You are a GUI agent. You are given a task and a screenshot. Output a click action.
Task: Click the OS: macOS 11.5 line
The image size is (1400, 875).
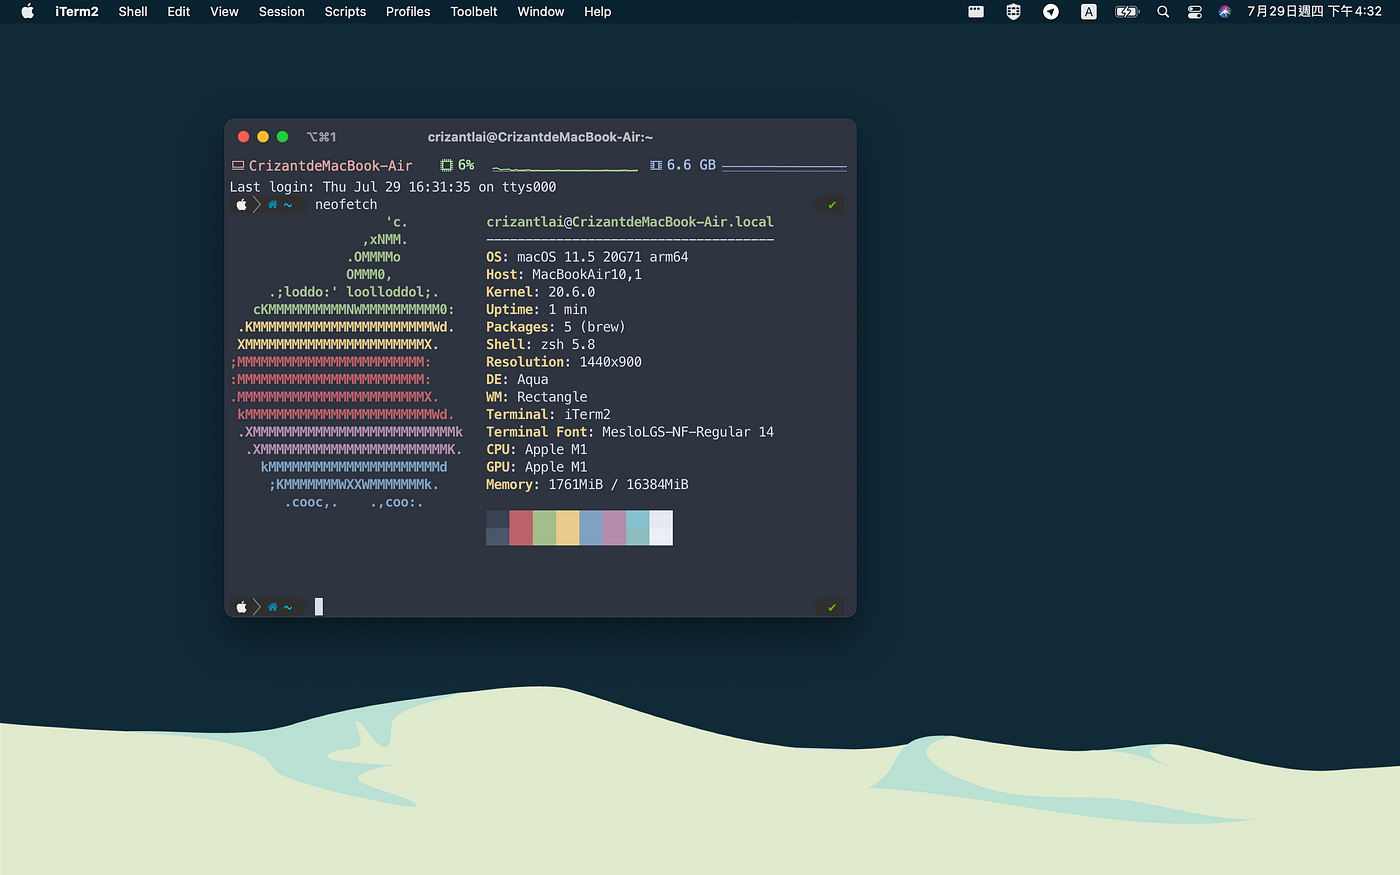click(587, 257)
